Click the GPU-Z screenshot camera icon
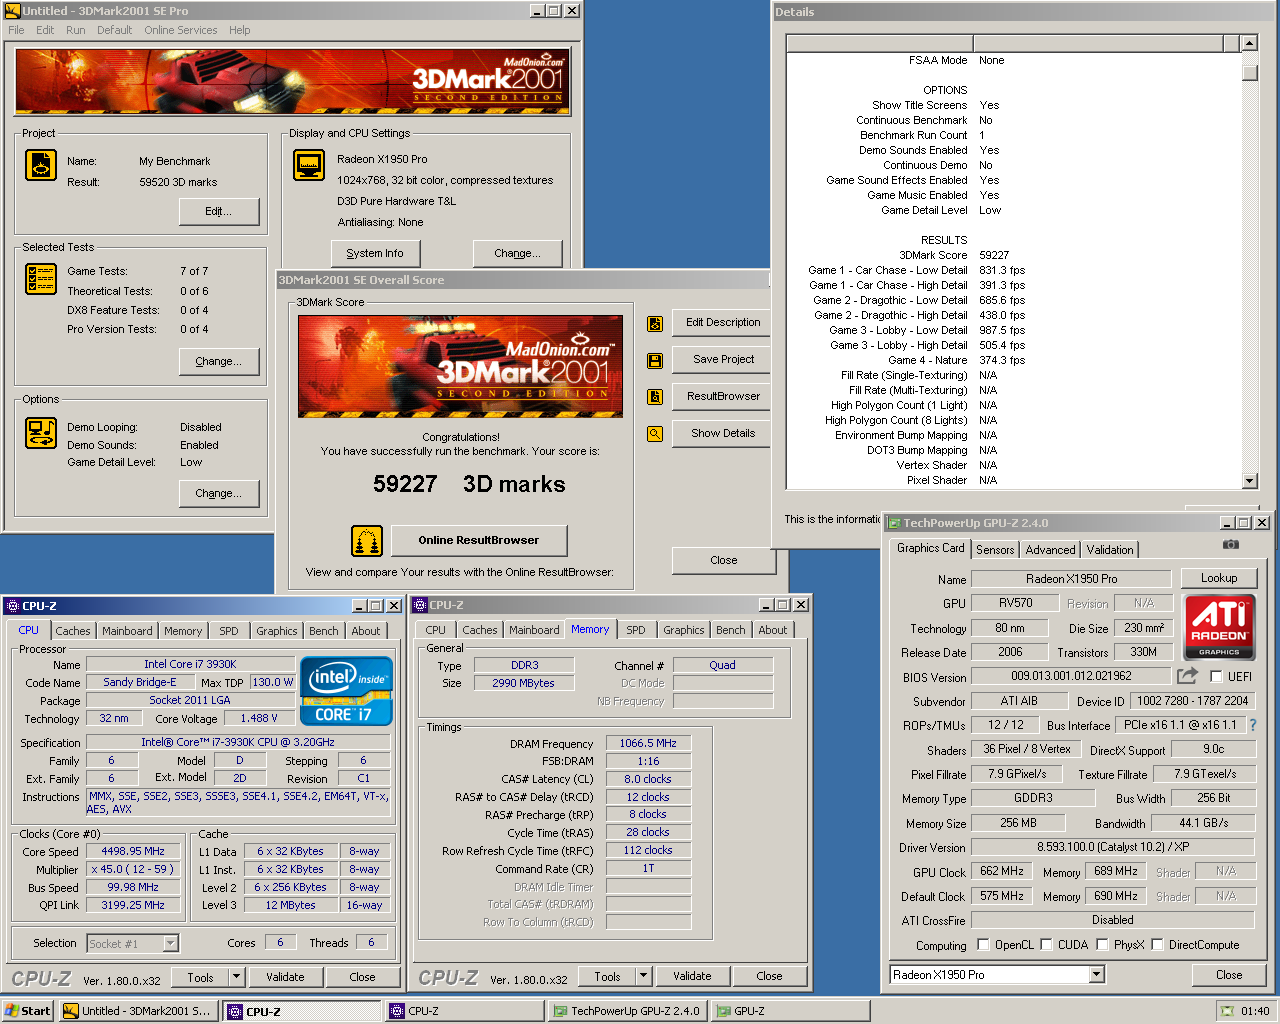This screenshot has height=1024, width=1280. [x=1231, y=545]
